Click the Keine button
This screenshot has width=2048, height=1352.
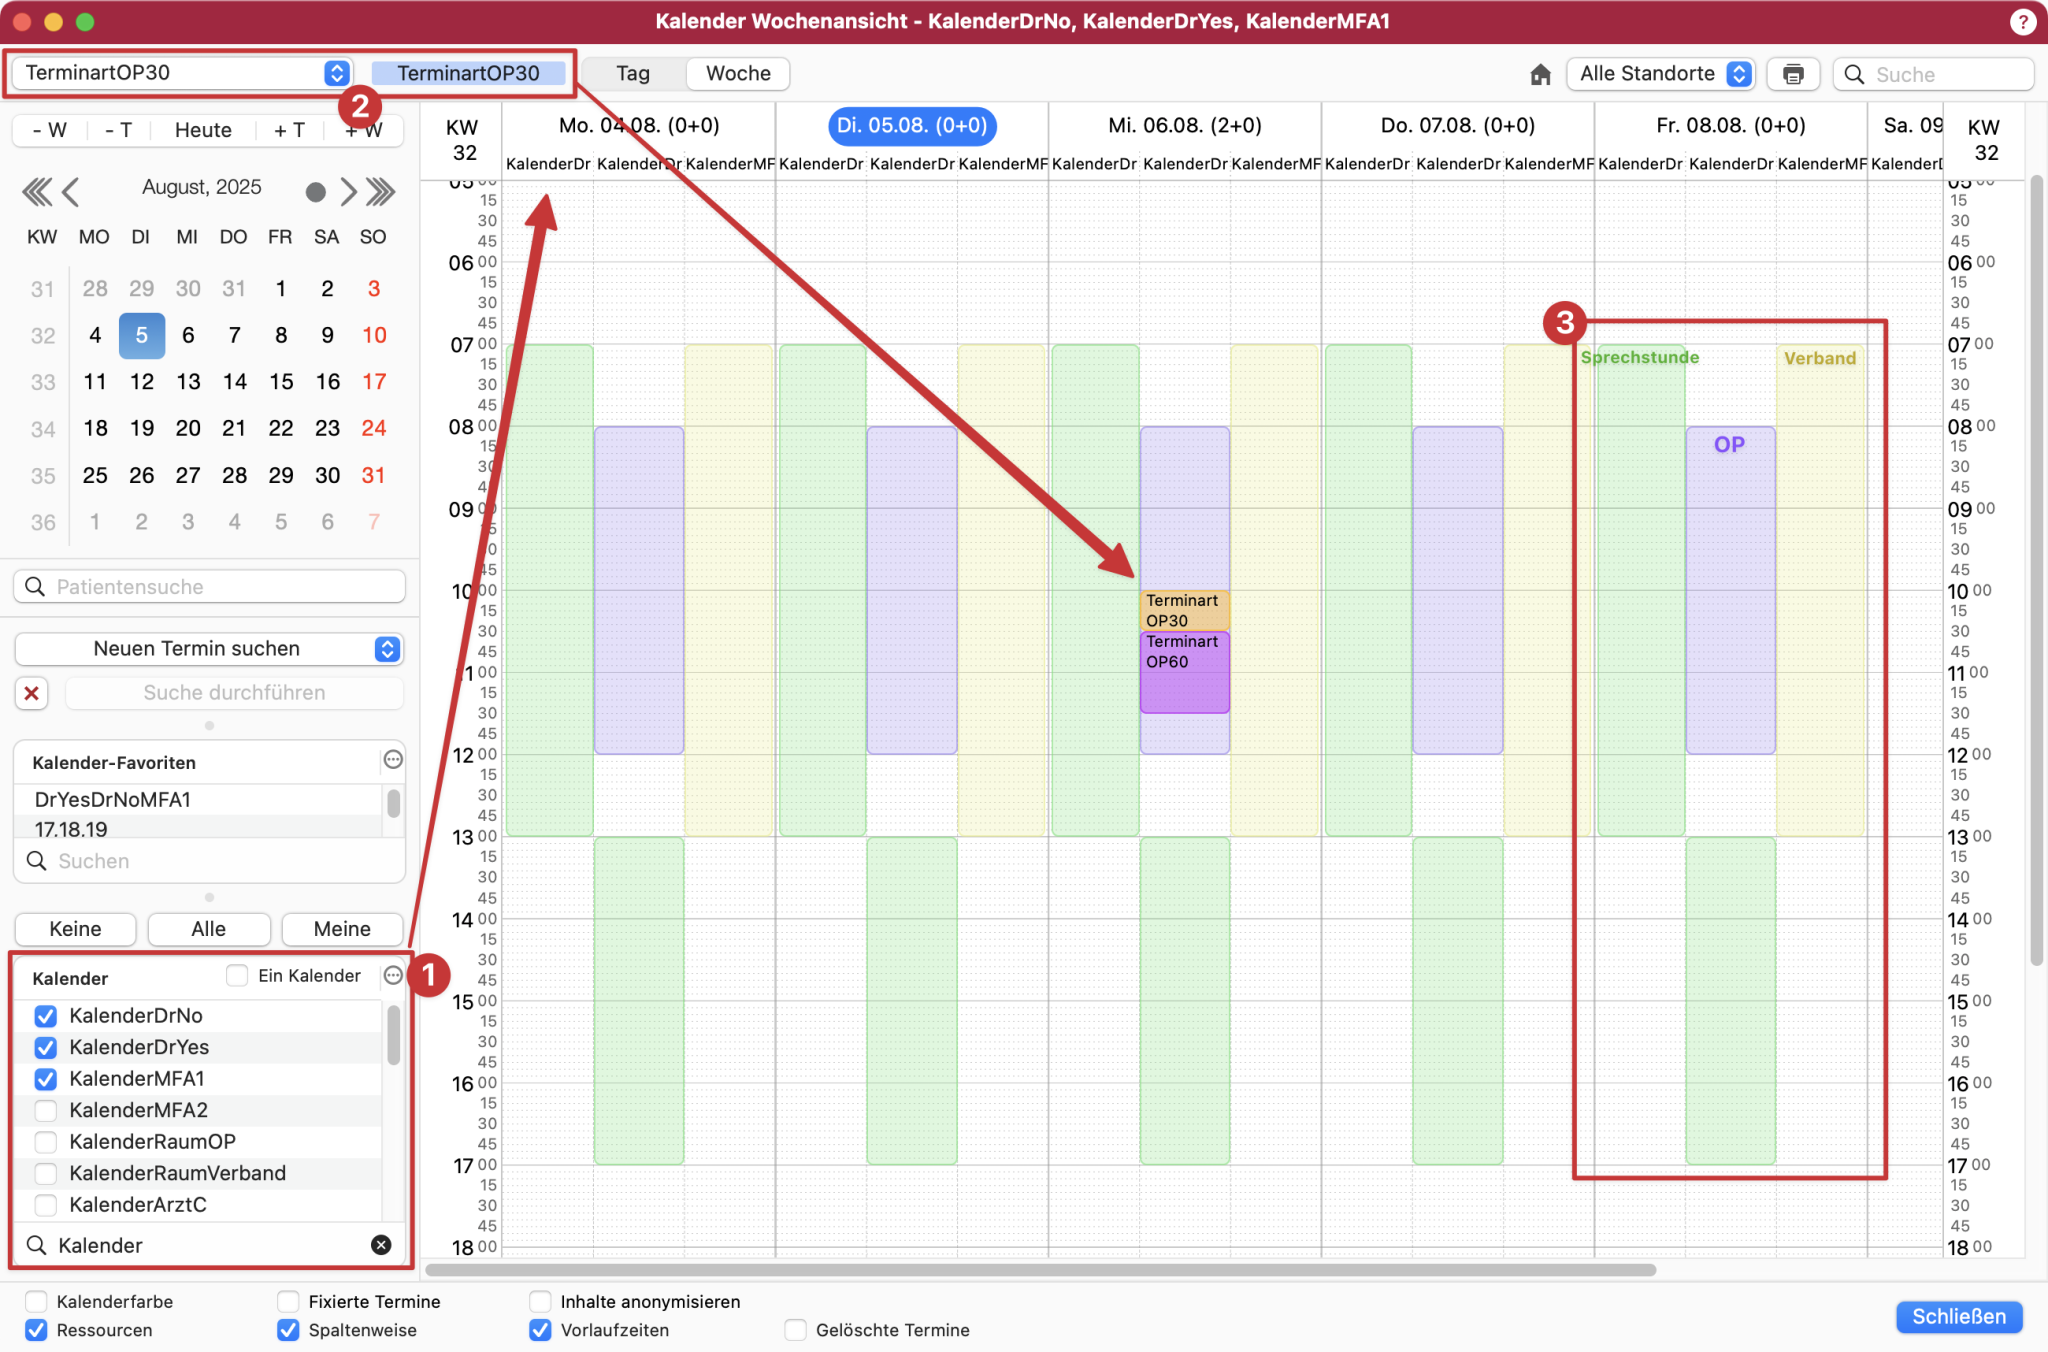[75, 929]
